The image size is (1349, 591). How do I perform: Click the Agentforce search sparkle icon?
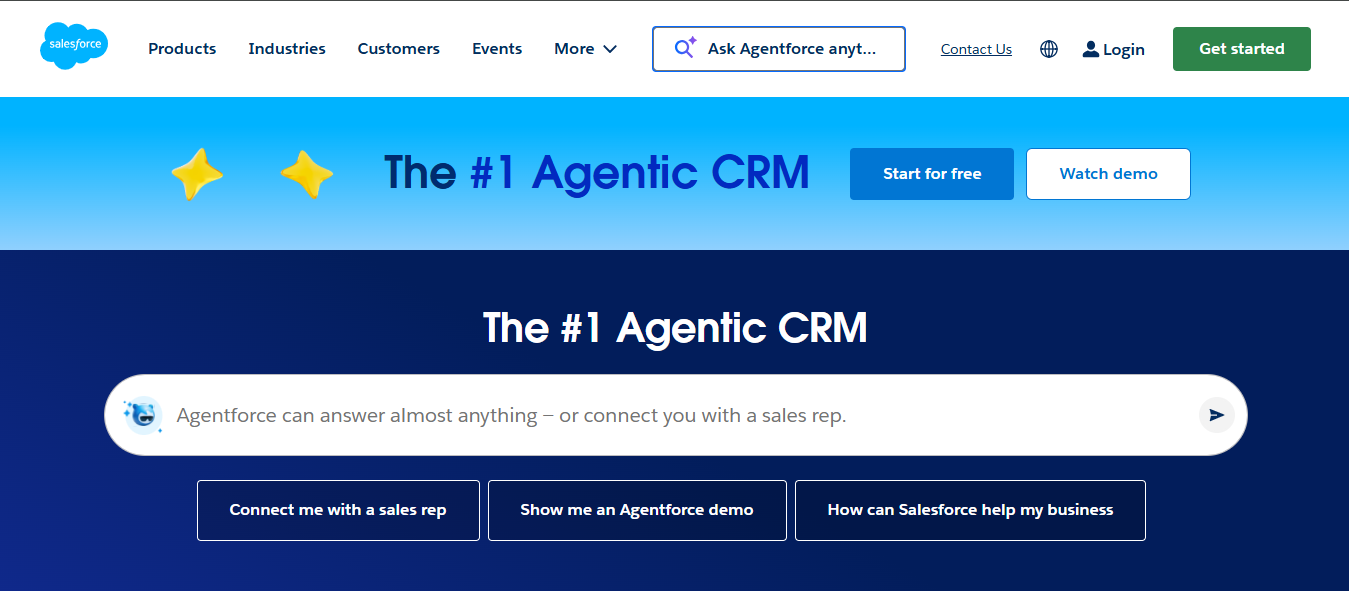pyautogui.click(x=685, y=48)
